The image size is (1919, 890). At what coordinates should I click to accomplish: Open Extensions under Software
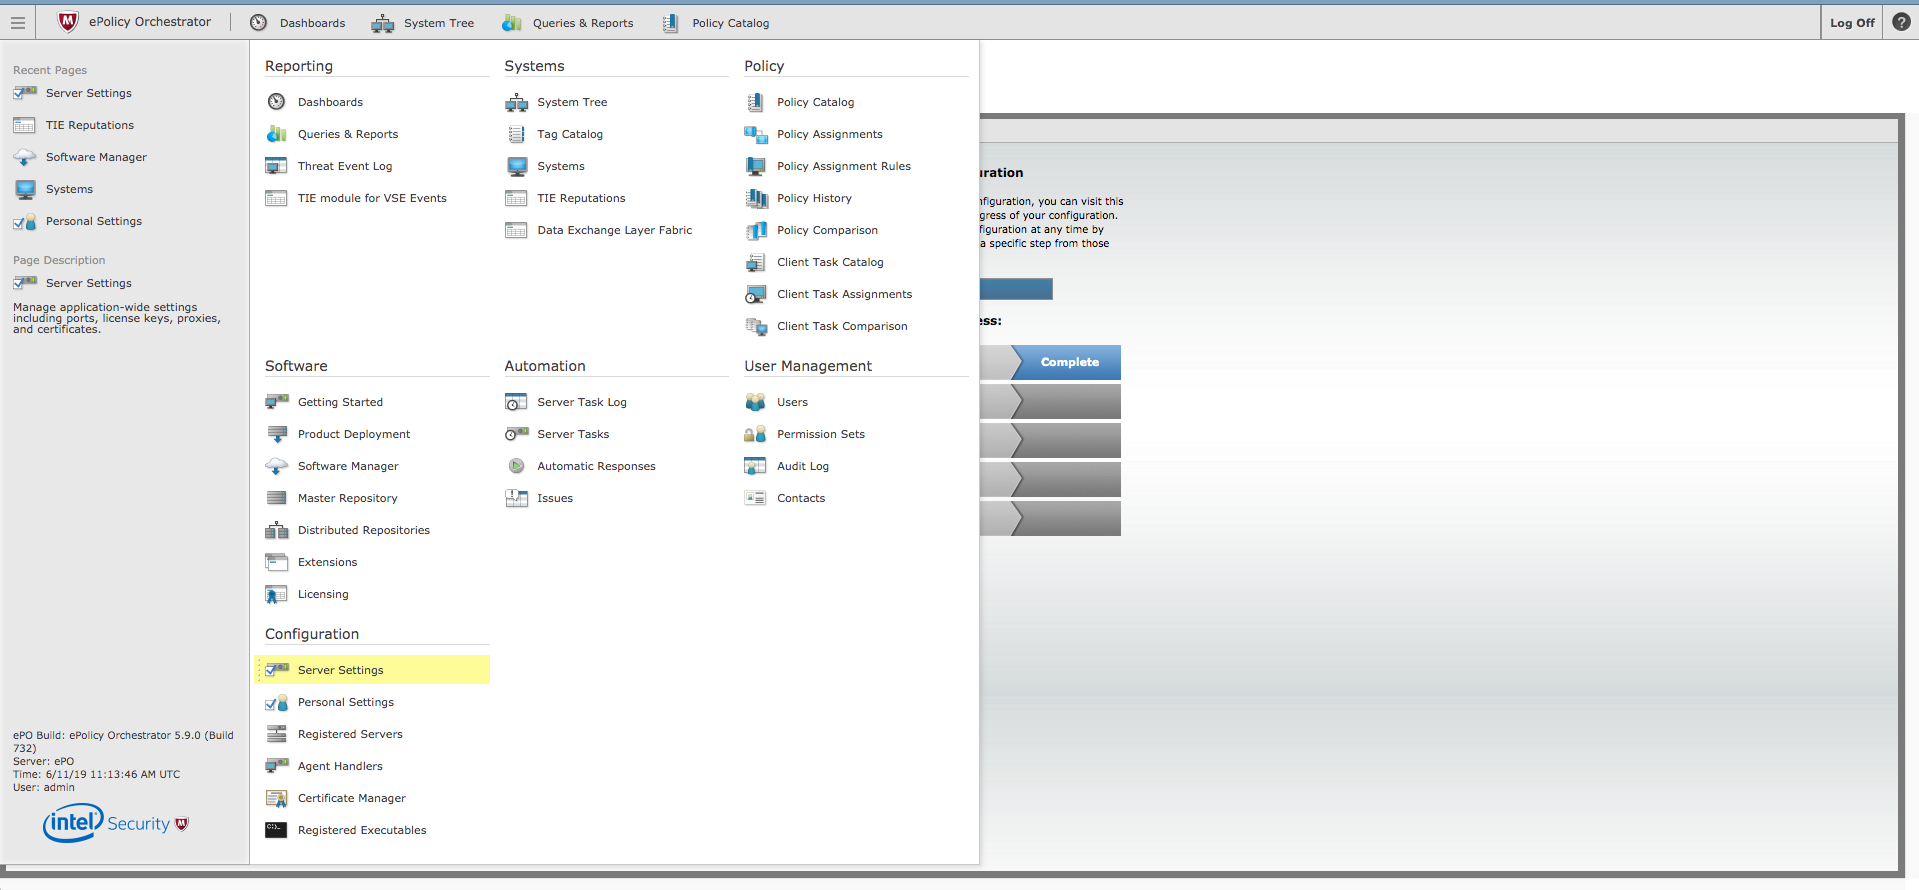pos(327,562)
